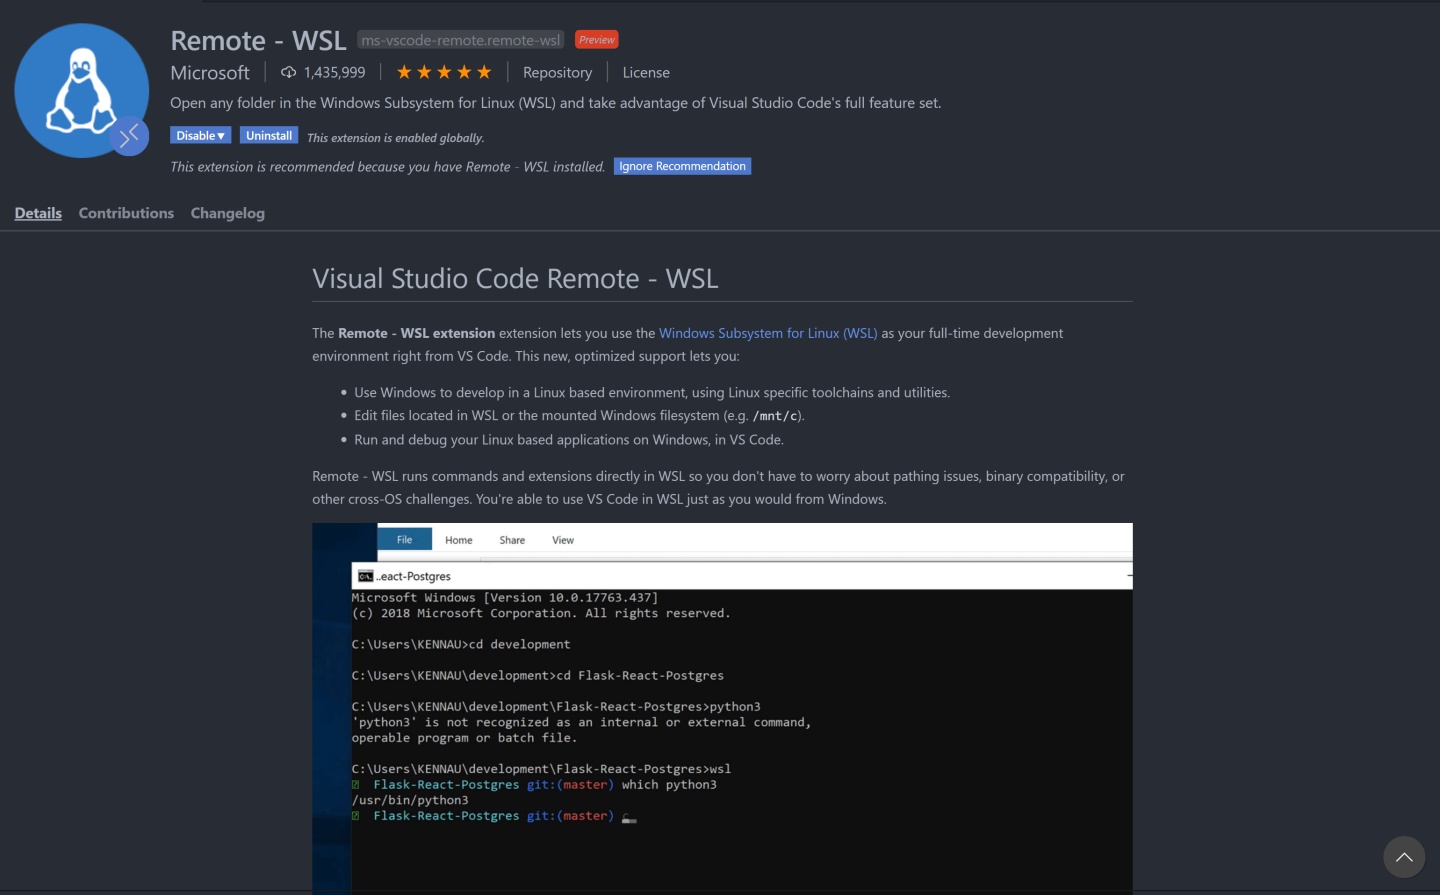This screenshot has width=1440, height=895.
Task: Click the extension description line under Microsoft
Action: [x=555, y=103]
